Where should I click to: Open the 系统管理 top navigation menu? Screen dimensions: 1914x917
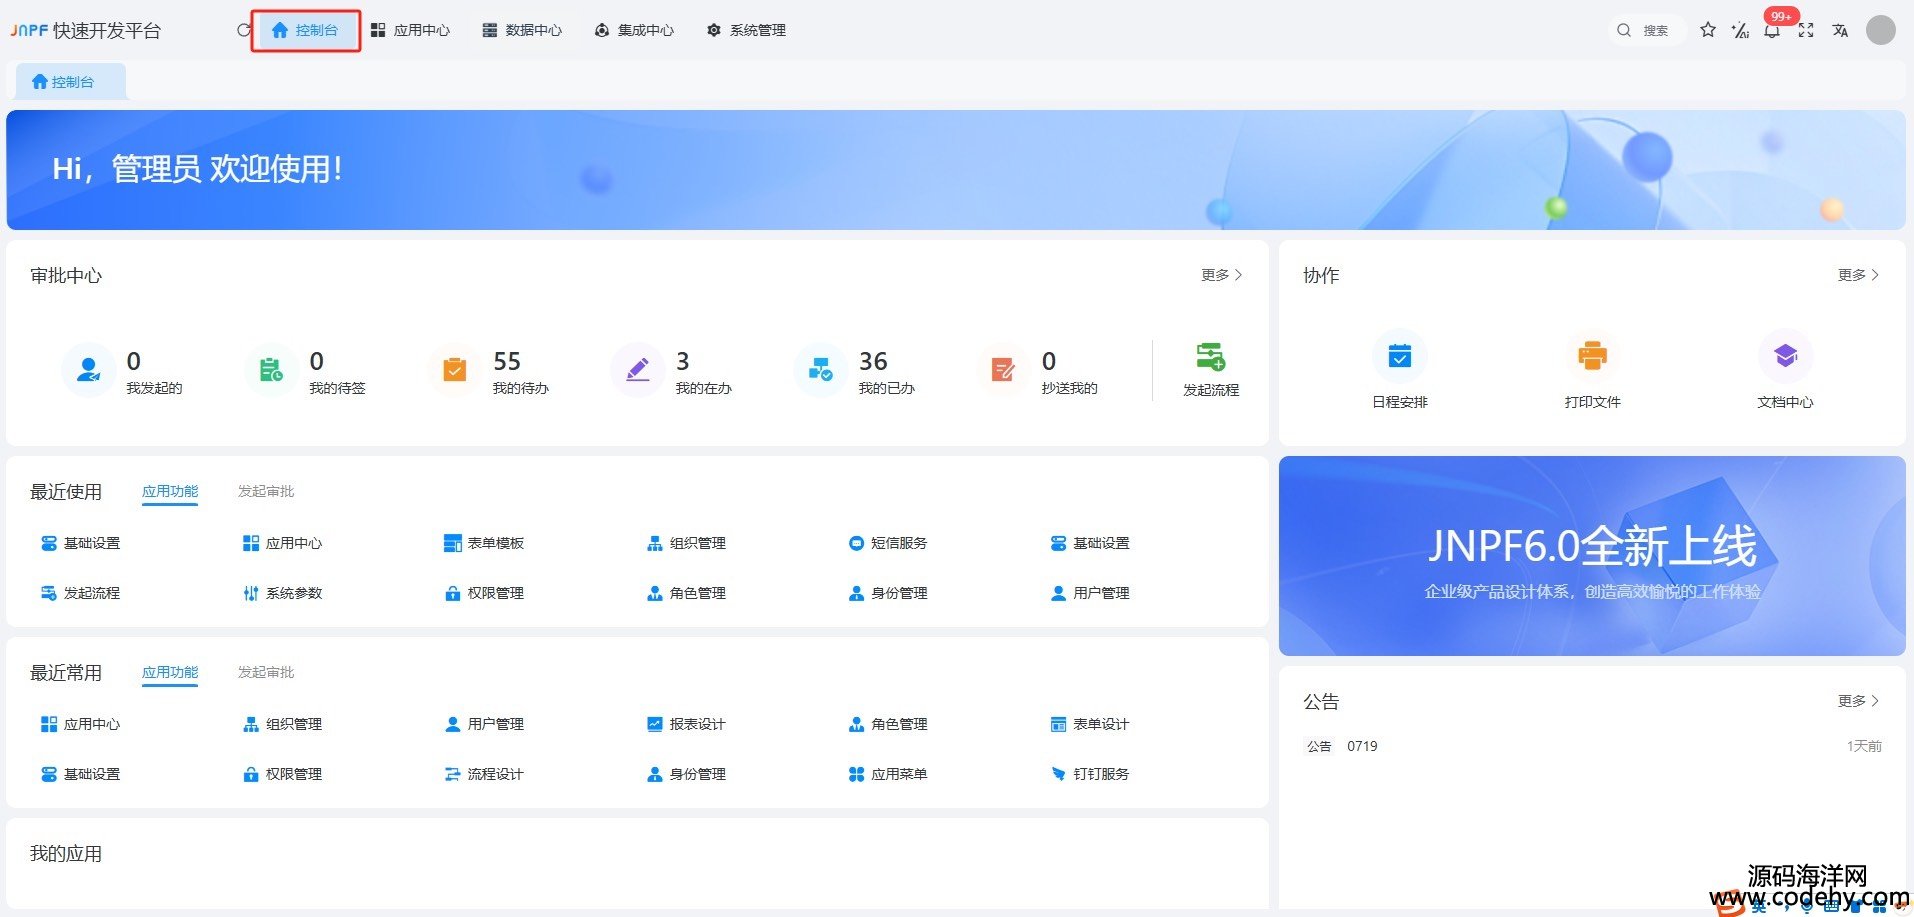(x=746, y=30)
